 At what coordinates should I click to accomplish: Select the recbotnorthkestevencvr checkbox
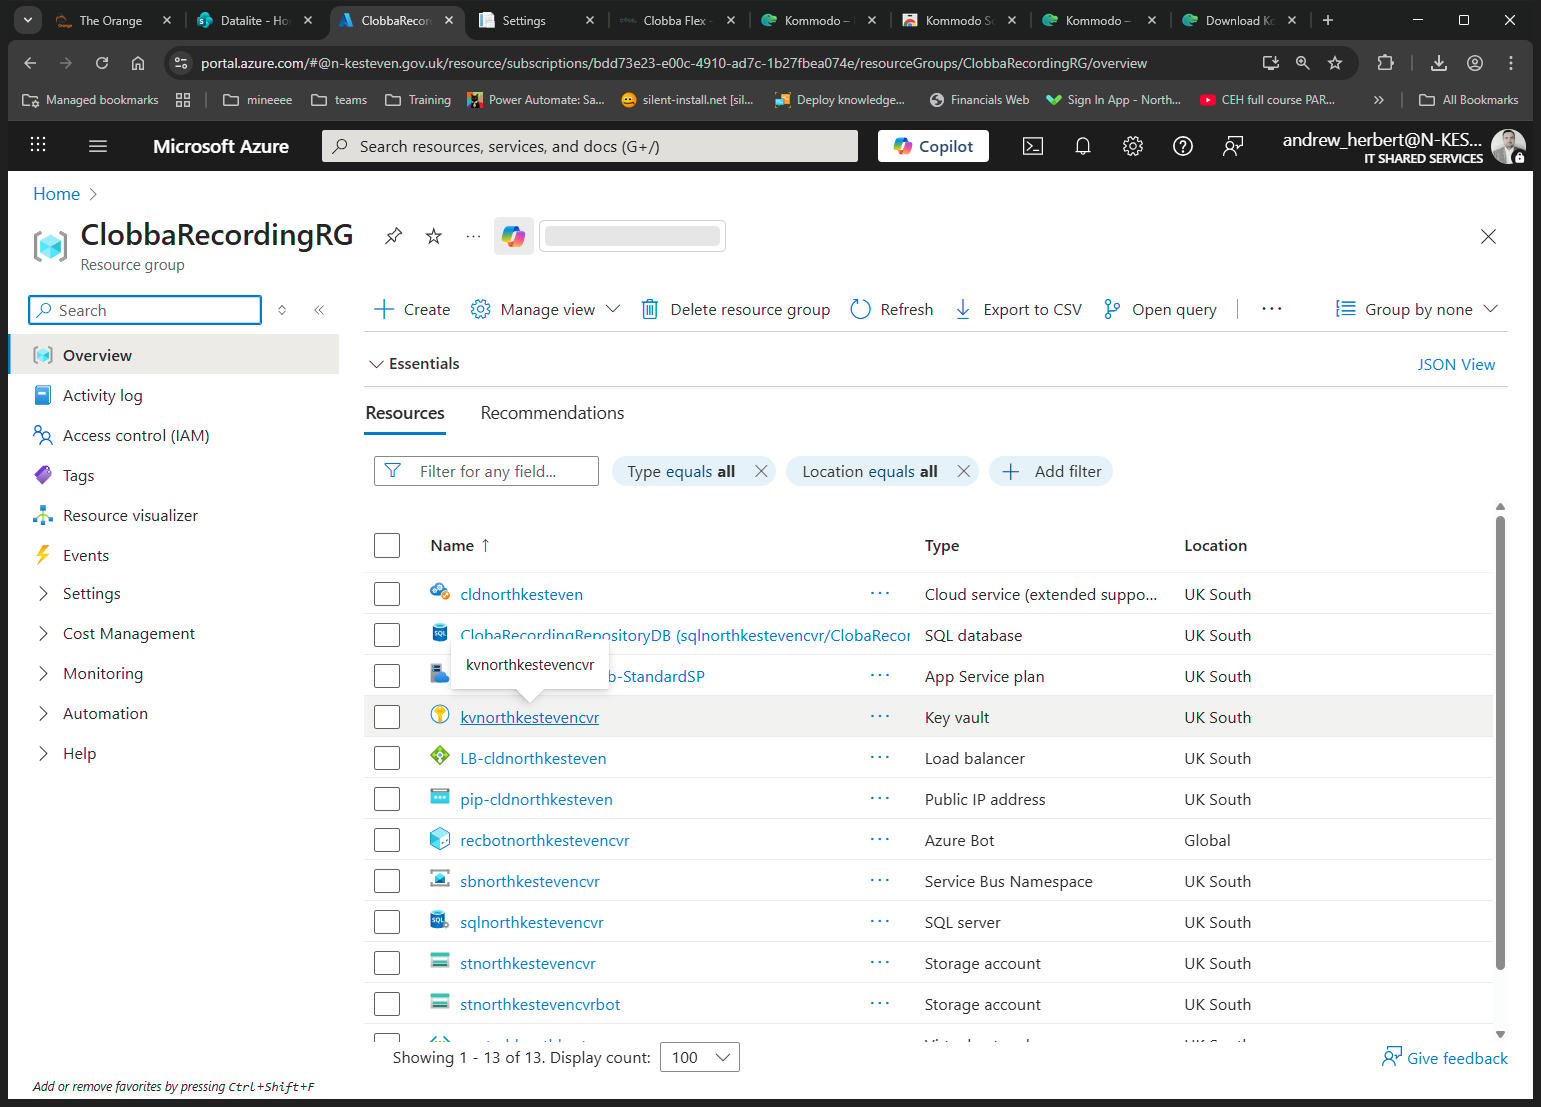click(387, 840)
